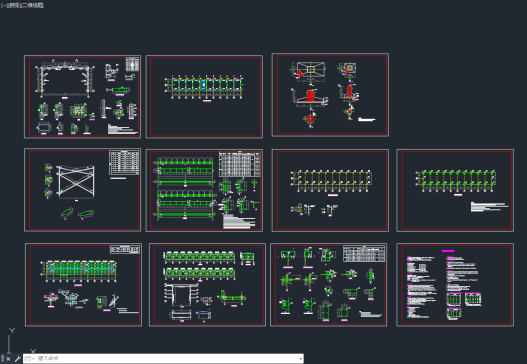This screenshot has width=527, height=364.
Task: Select the yellow column grid plan sheet
Action: pyautogui.click(x=330, y=190)
